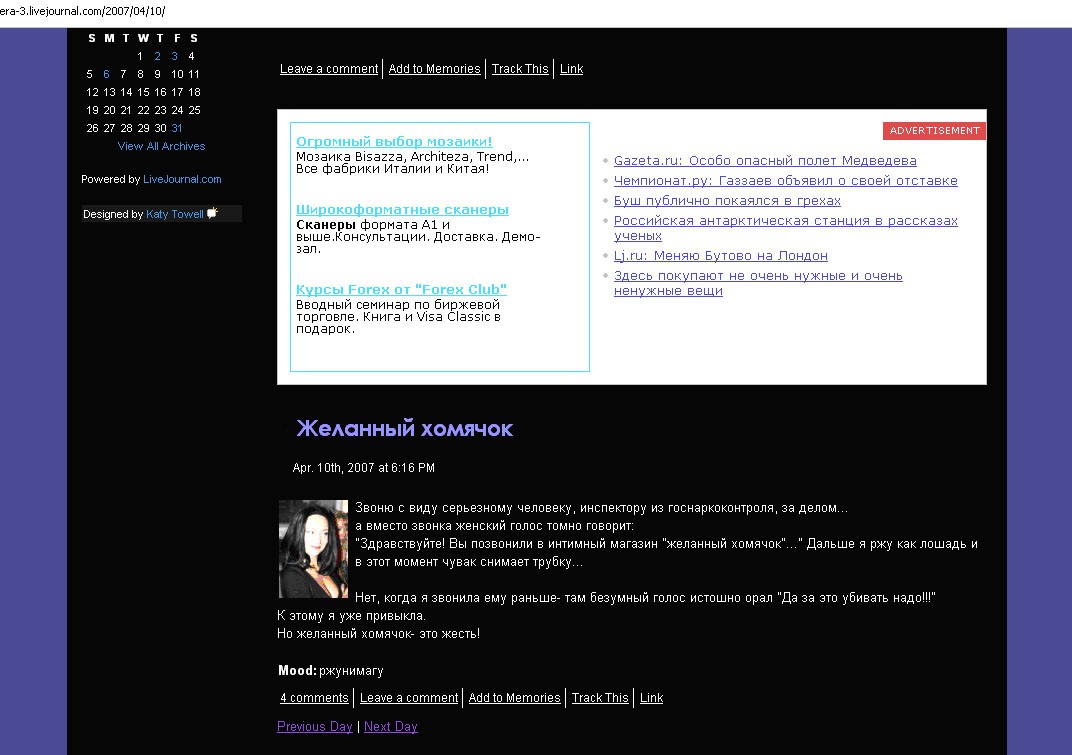Image resolution: width=1072 pixels, height=755 pixels.
Task: Click 'Track This' under the hamster post
Action: [600, 698]
